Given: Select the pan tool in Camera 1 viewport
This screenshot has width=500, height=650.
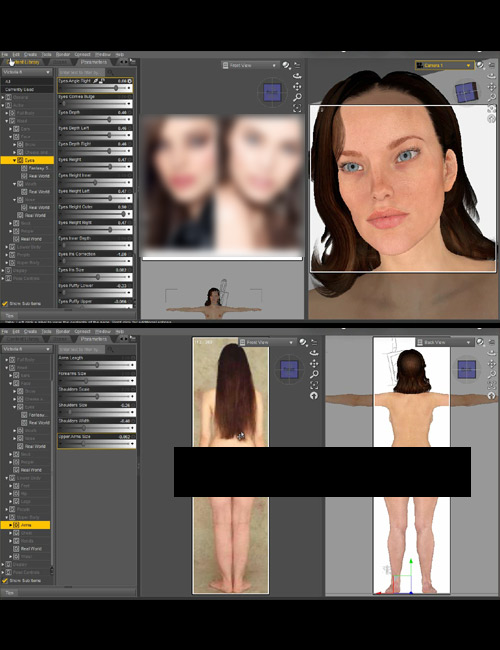Looking at the screenshot, I should (x=491, y=87).
